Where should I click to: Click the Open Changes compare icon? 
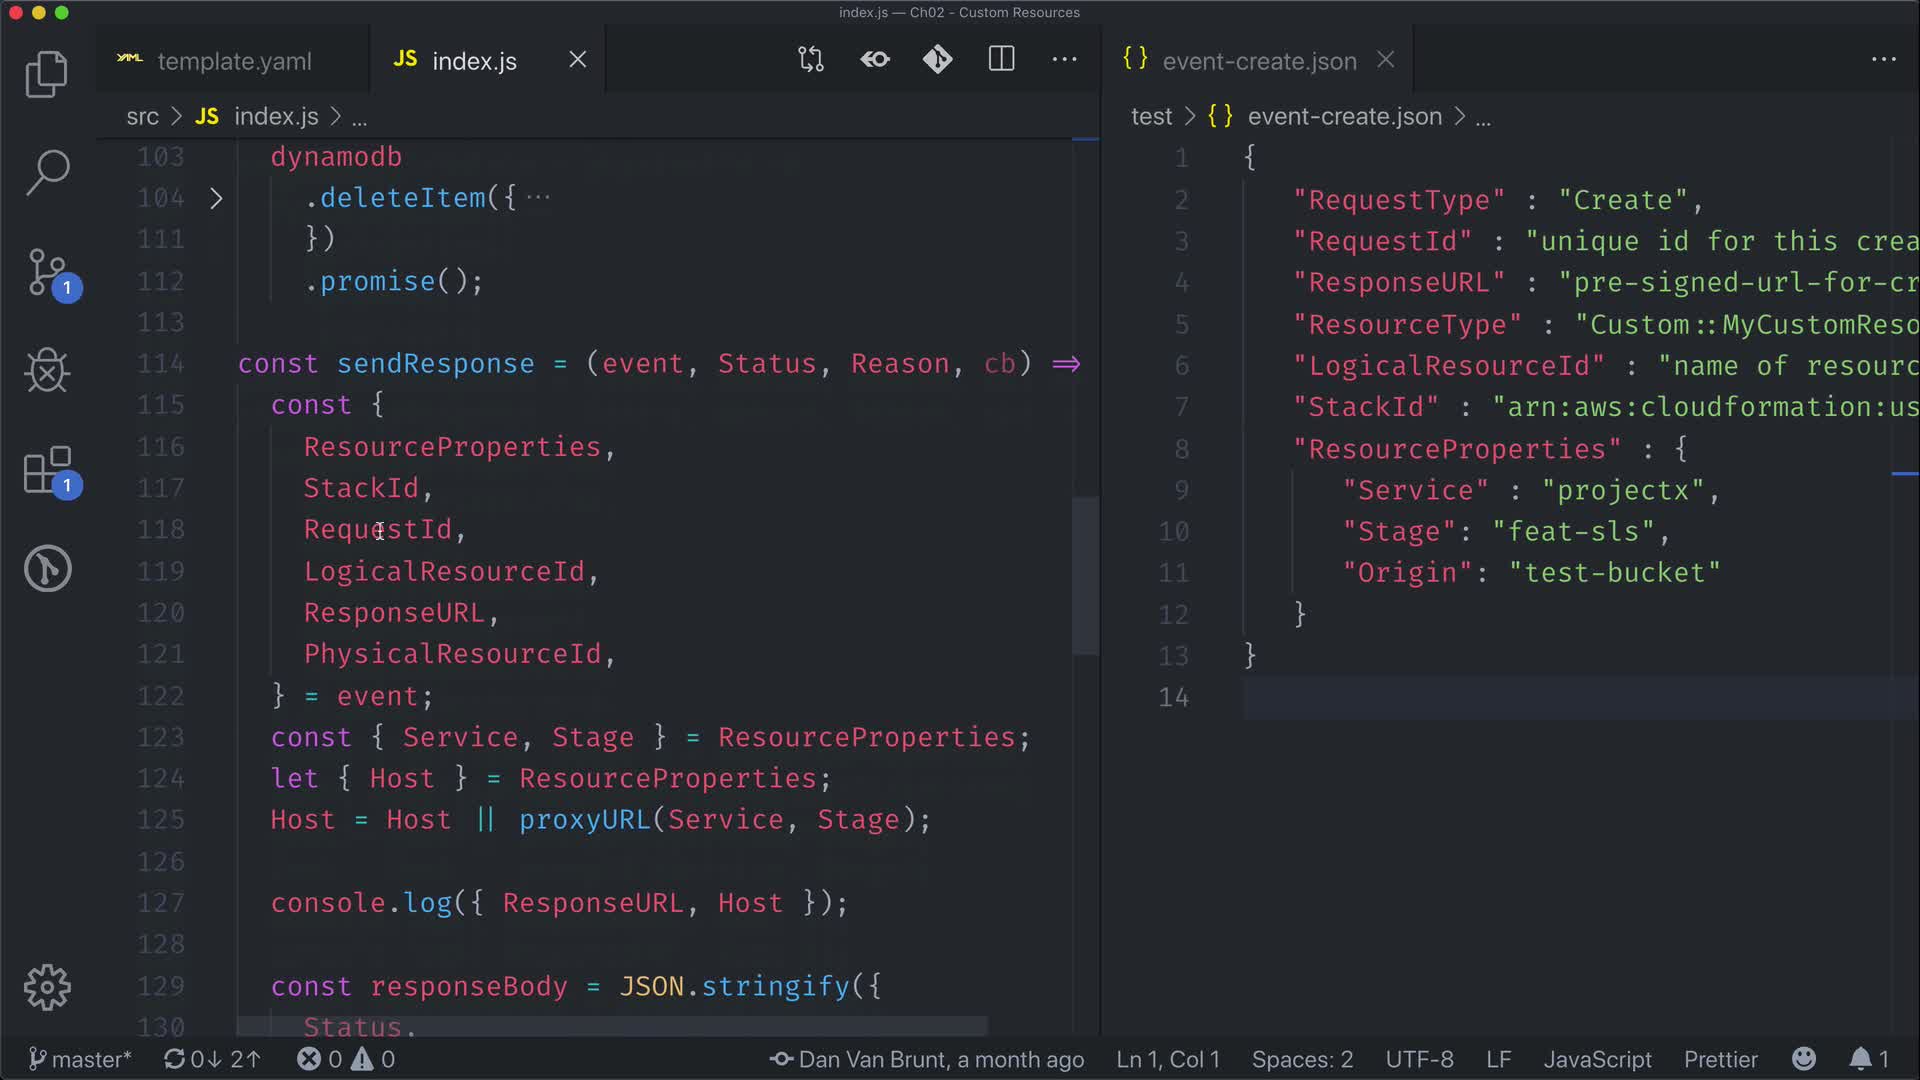point(811,60)
